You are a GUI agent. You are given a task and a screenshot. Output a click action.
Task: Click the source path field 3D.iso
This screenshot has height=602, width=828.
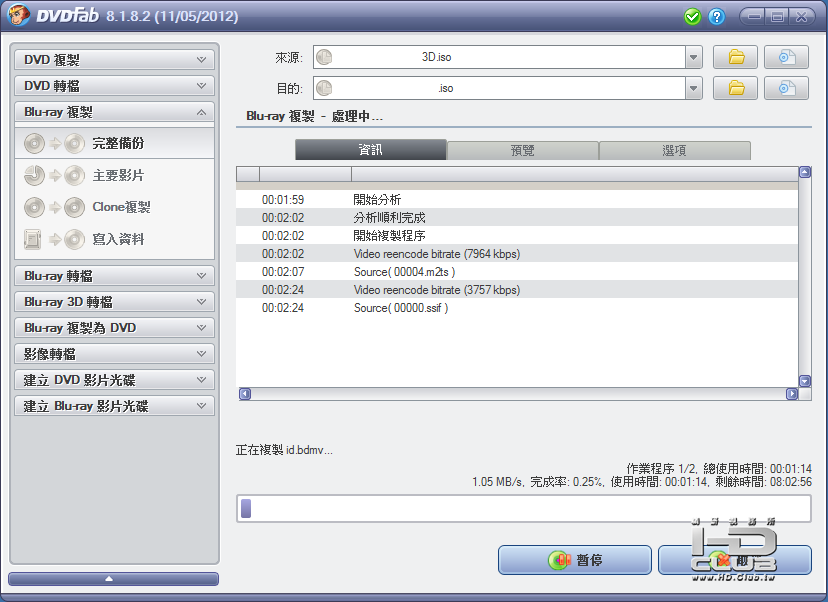499,57
